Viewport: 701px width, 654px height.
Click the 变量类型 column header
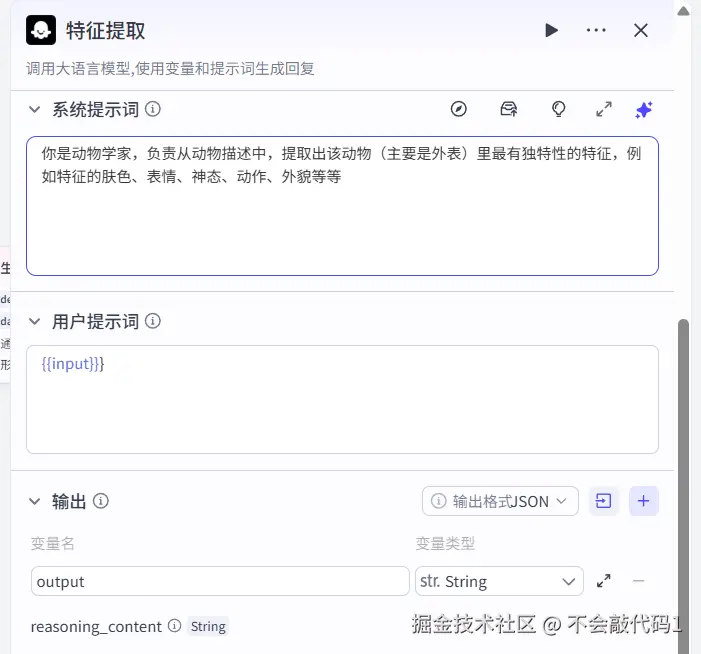[x=445, y=544]
